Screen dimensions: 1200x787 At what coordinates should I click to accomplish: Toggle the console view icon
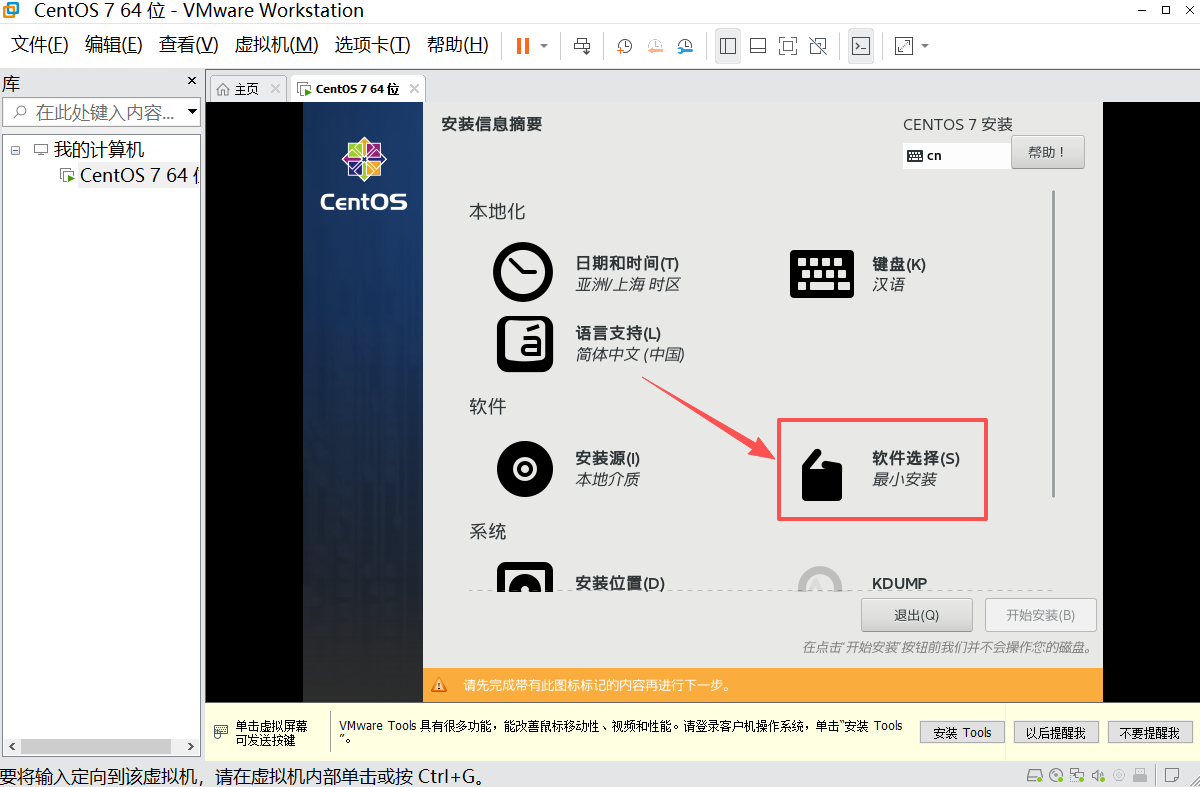[860, 46]
